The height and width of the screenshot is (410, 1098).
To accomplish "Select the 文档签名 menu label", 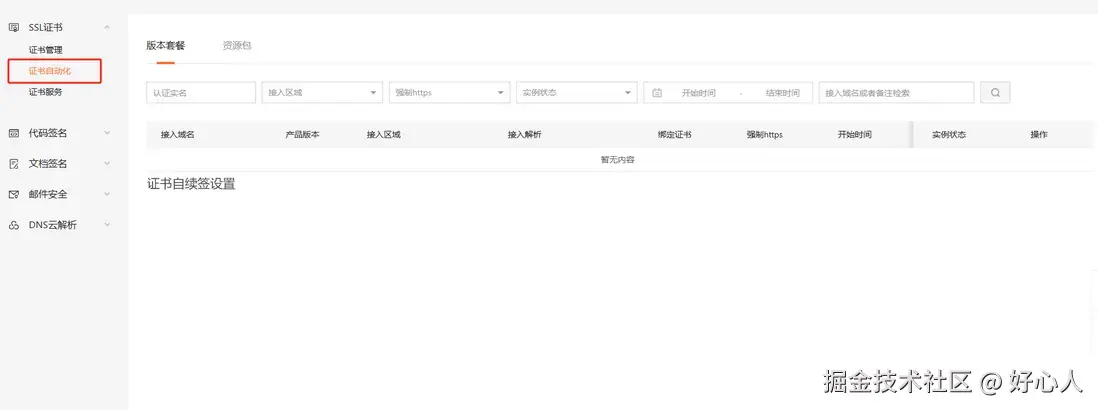I will [48, 164].
